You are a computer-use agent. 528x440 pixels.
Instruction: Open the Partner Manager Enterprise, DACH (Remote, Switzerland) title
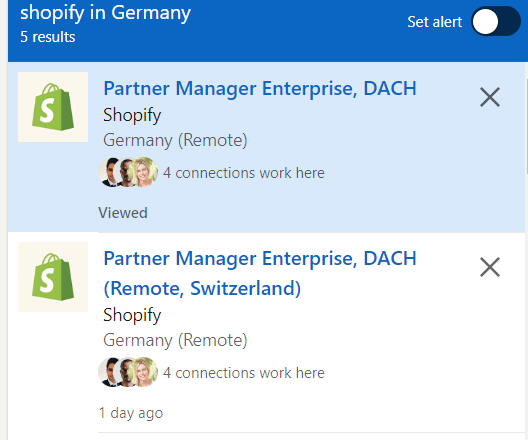coord(260,273)
